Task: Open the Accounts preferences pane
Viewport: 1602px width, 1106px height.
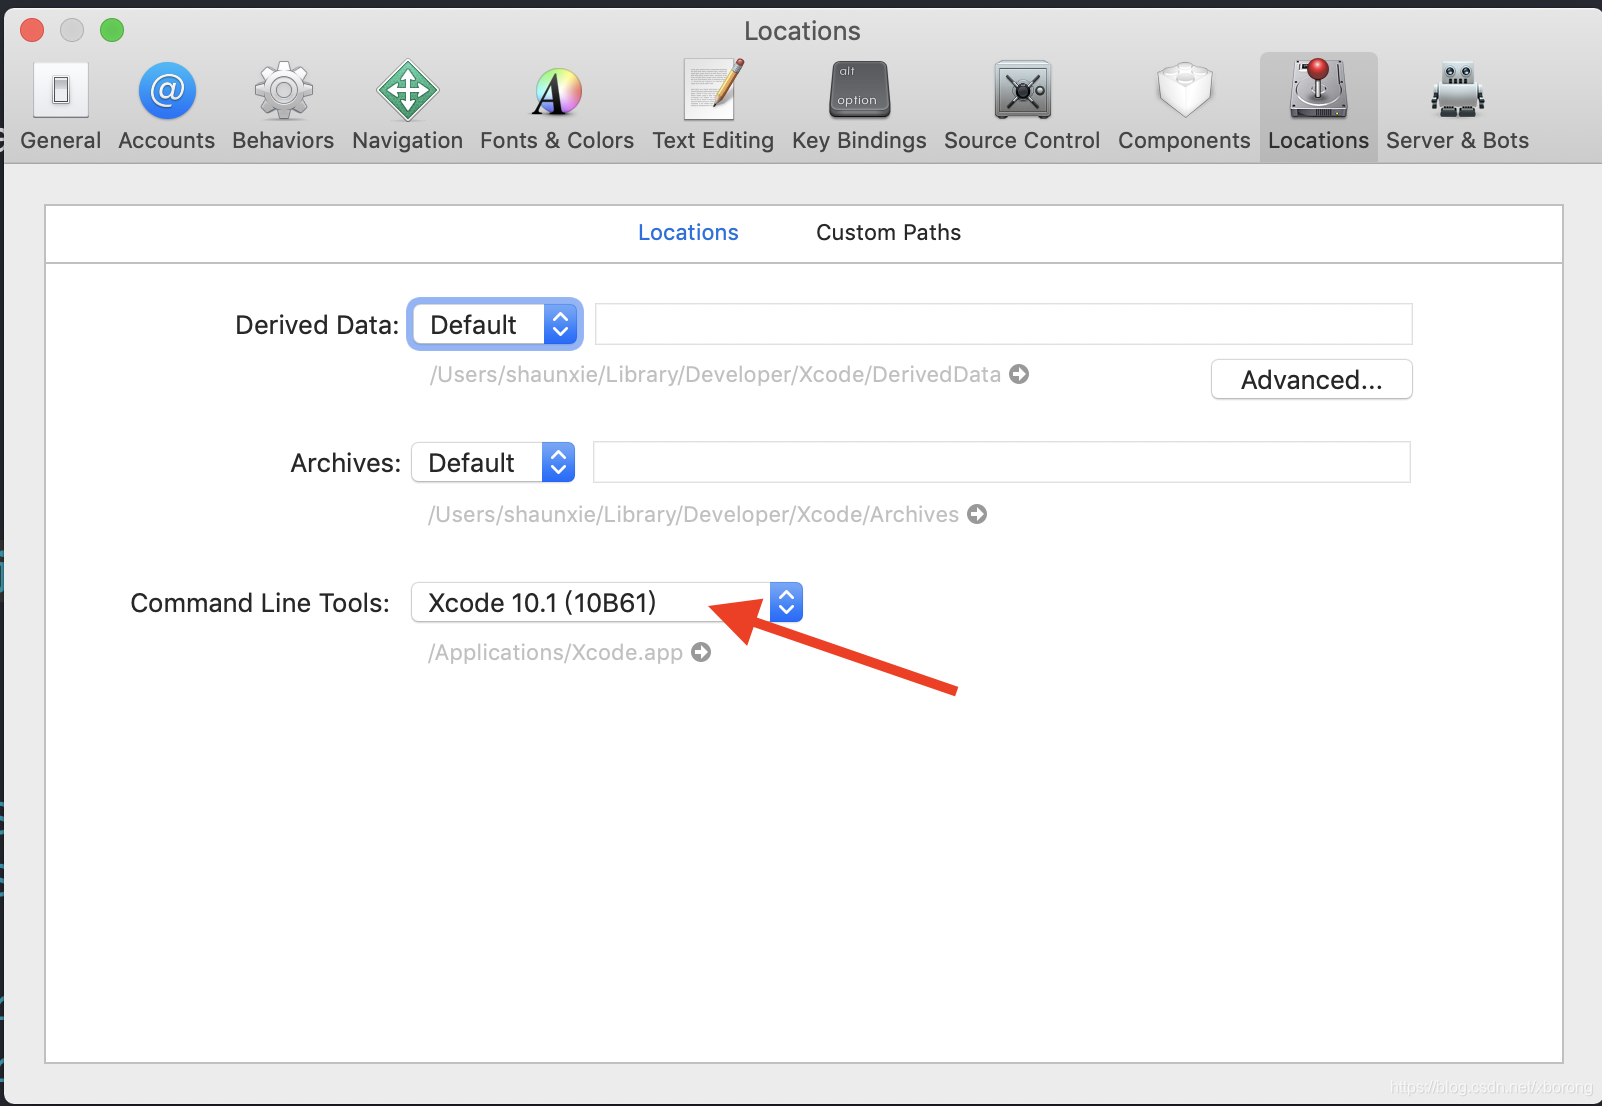Action: (x=166, y=106)
